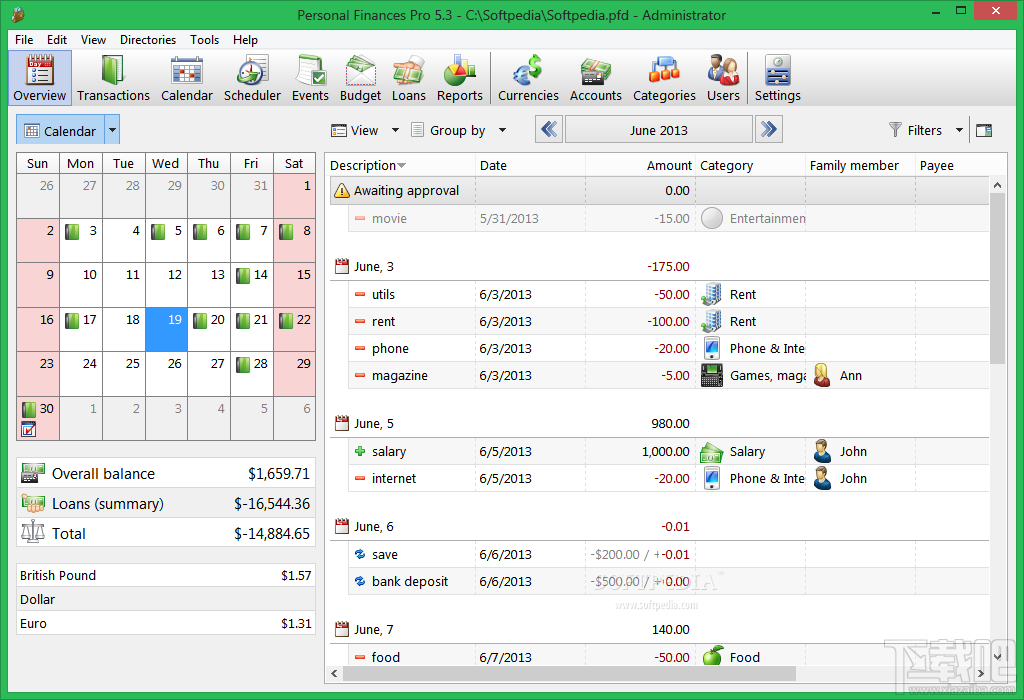Collapse the June, 6 group
The image size is (1024, 700).
(x=342, y=526)
